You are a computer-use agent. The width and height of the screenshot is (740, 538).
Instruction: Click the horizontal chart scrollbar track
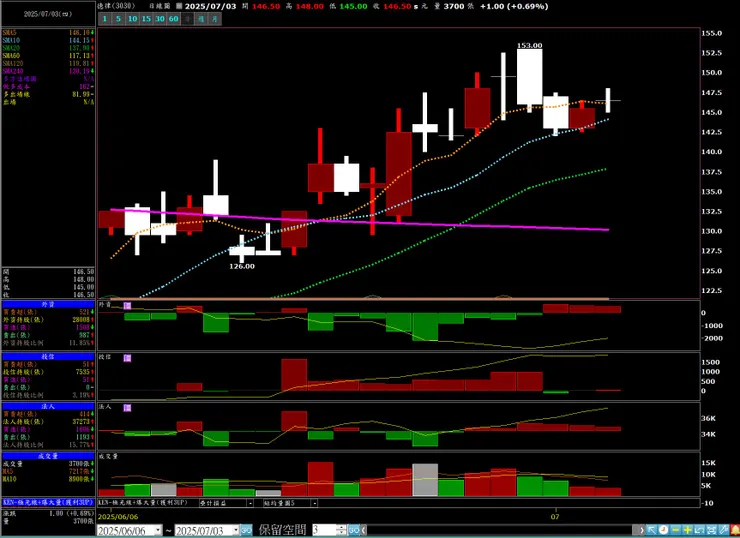[499, 530]
